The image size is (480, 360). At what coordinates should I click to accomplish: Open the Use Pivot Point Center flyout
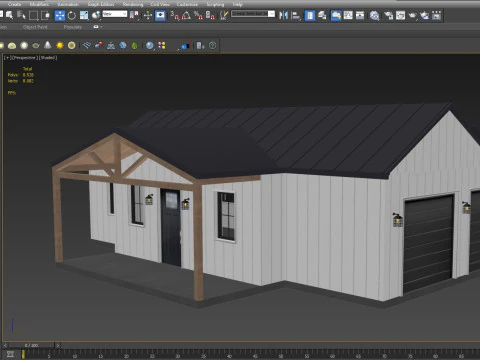[135, 15]
